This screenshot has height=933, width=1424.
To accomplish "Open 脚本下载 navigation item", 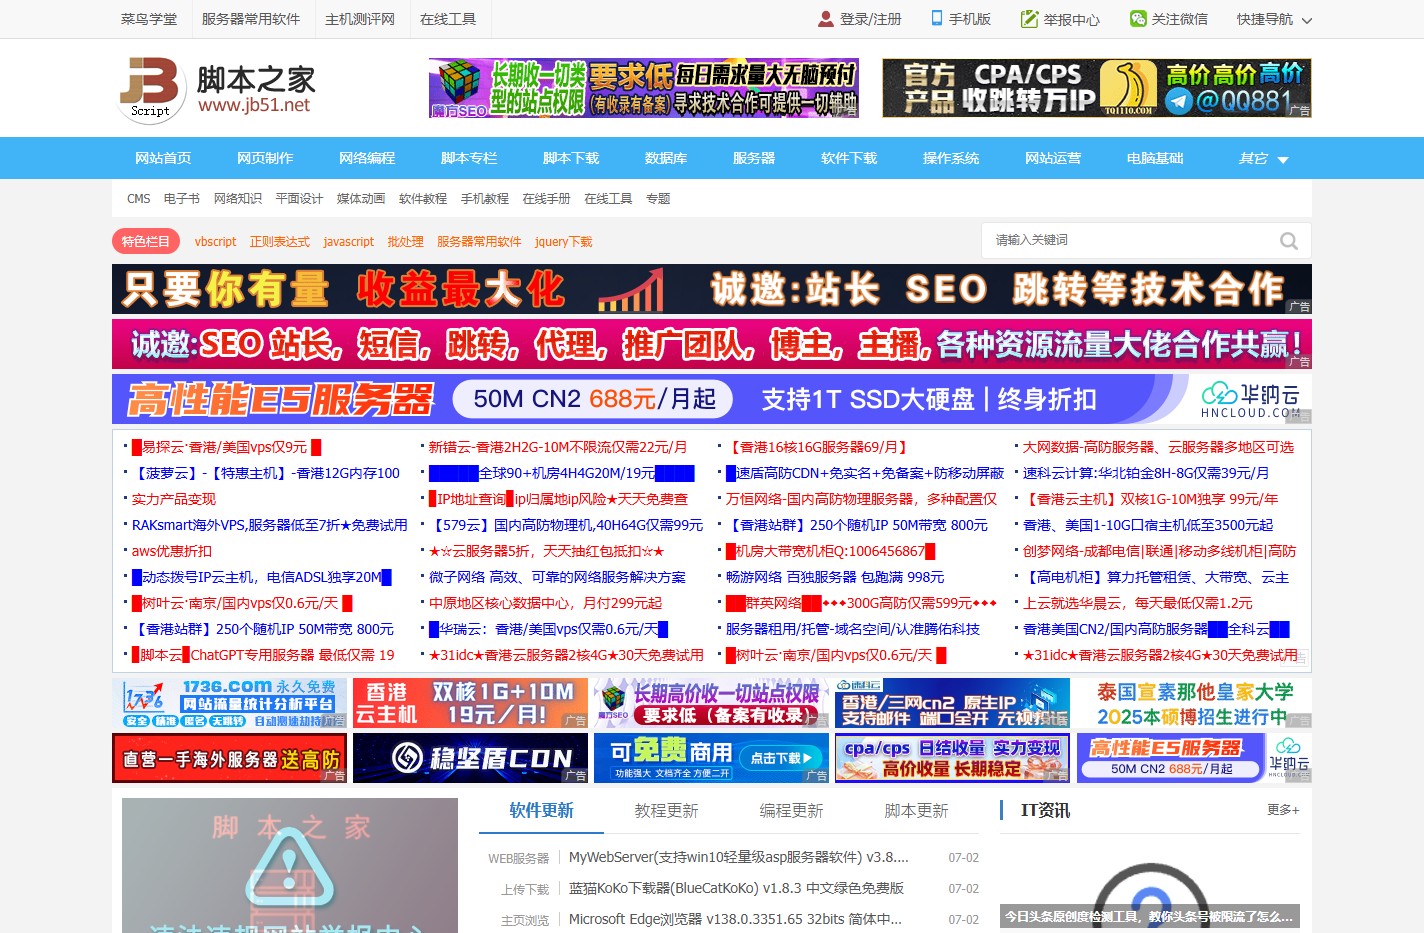I will [571, 158].
